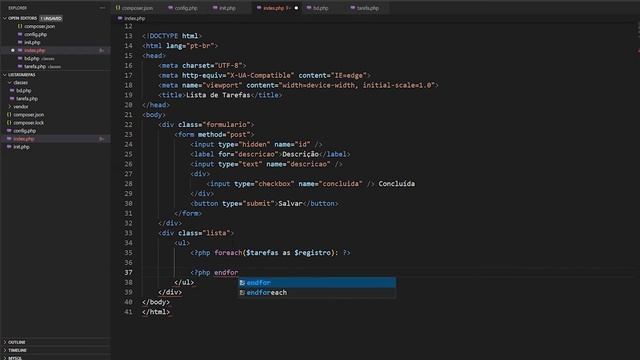Collapse the Open Editors section
Screen dimensions: 640x360
tap(5, 18)
